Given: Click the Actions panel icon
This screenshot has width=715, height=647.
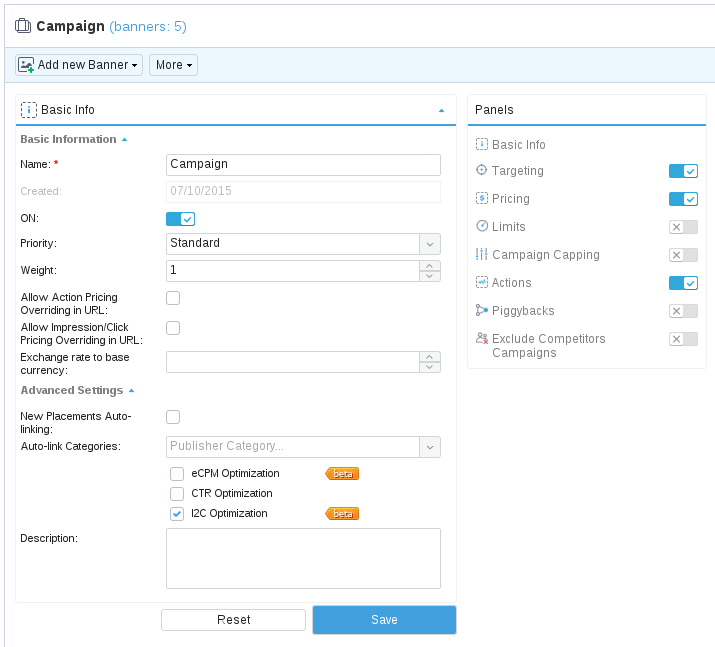Looking at the screenshot, I should tap(482, 283).
